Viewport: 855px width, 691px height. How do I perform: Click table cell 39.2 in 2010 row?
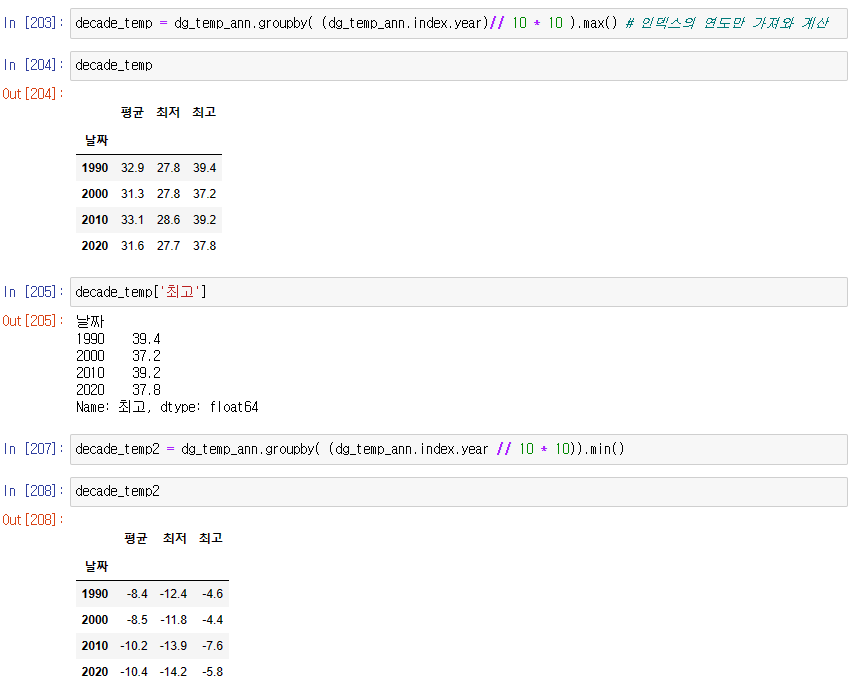click(204, 220)
